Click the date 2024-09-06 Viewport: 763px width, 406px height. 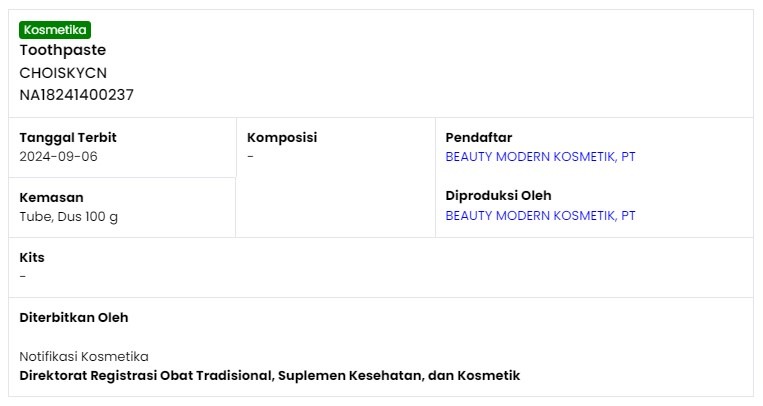point(58,156)
